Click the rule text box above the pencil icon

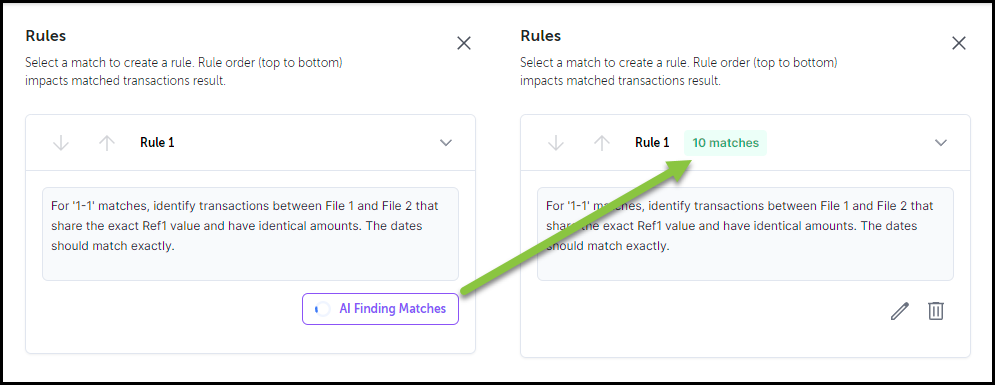(x=745, y=233)
